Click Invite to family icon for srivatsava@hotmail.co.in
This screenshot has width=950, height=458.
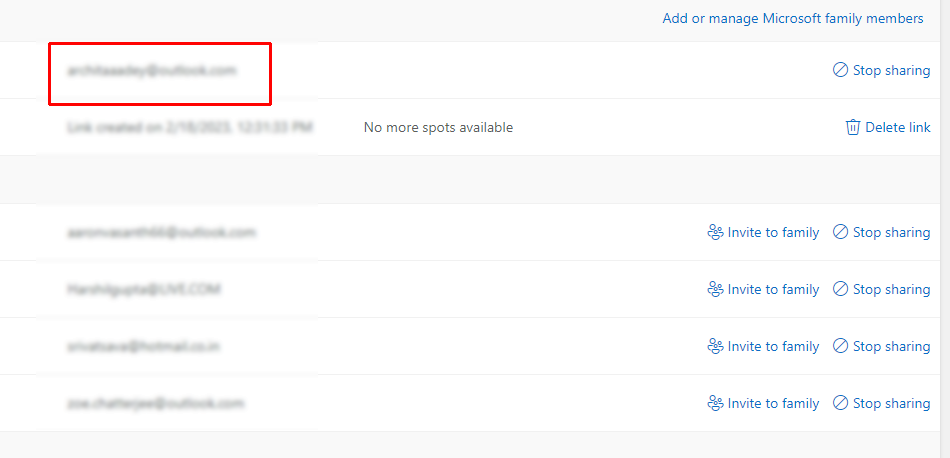click(715, 346)
